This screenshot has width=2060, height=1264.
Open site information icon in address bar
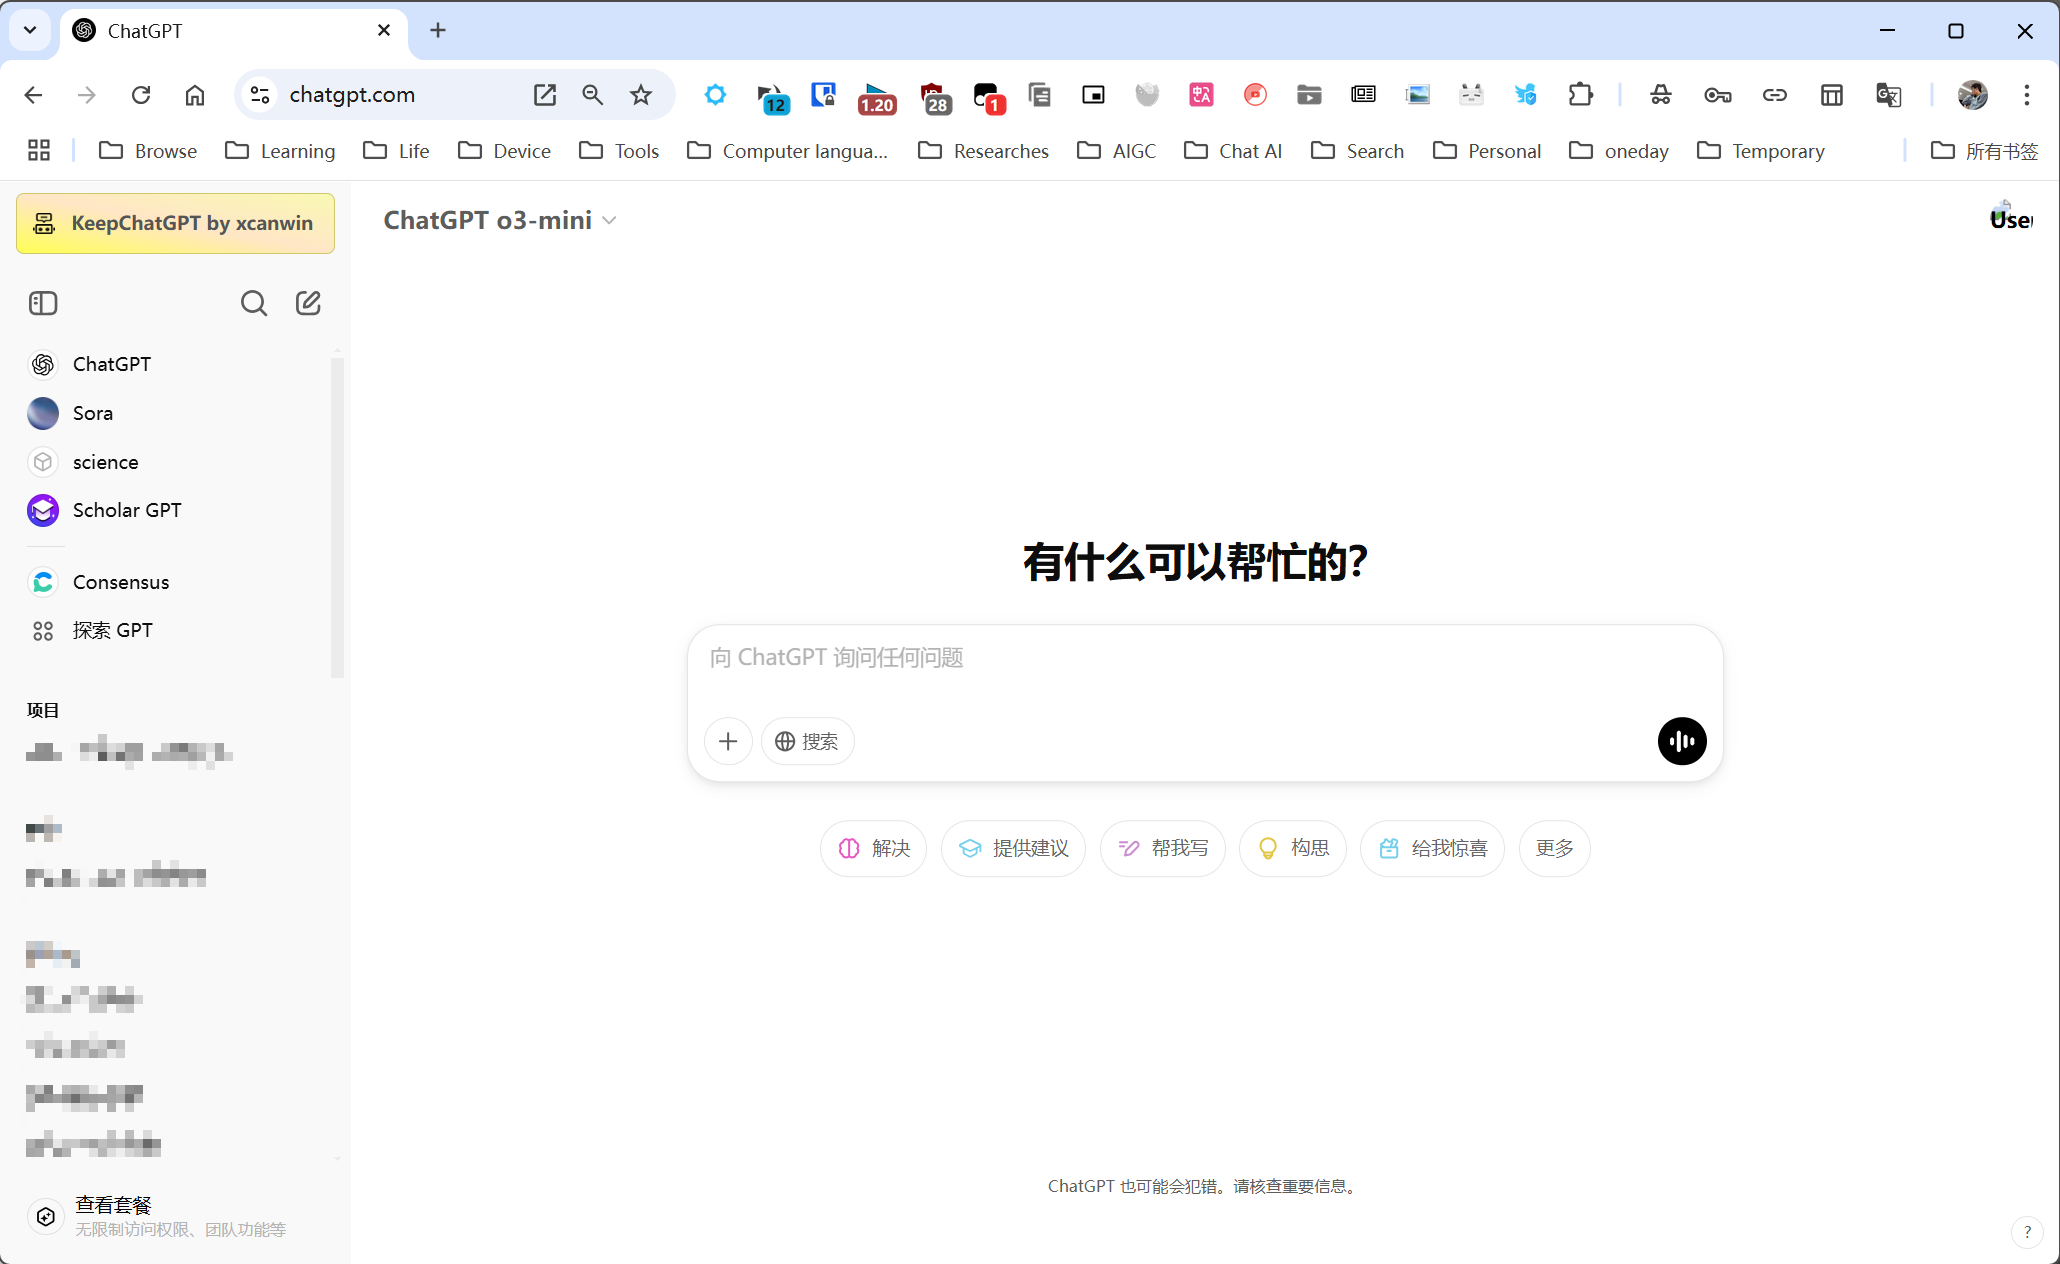260,95
